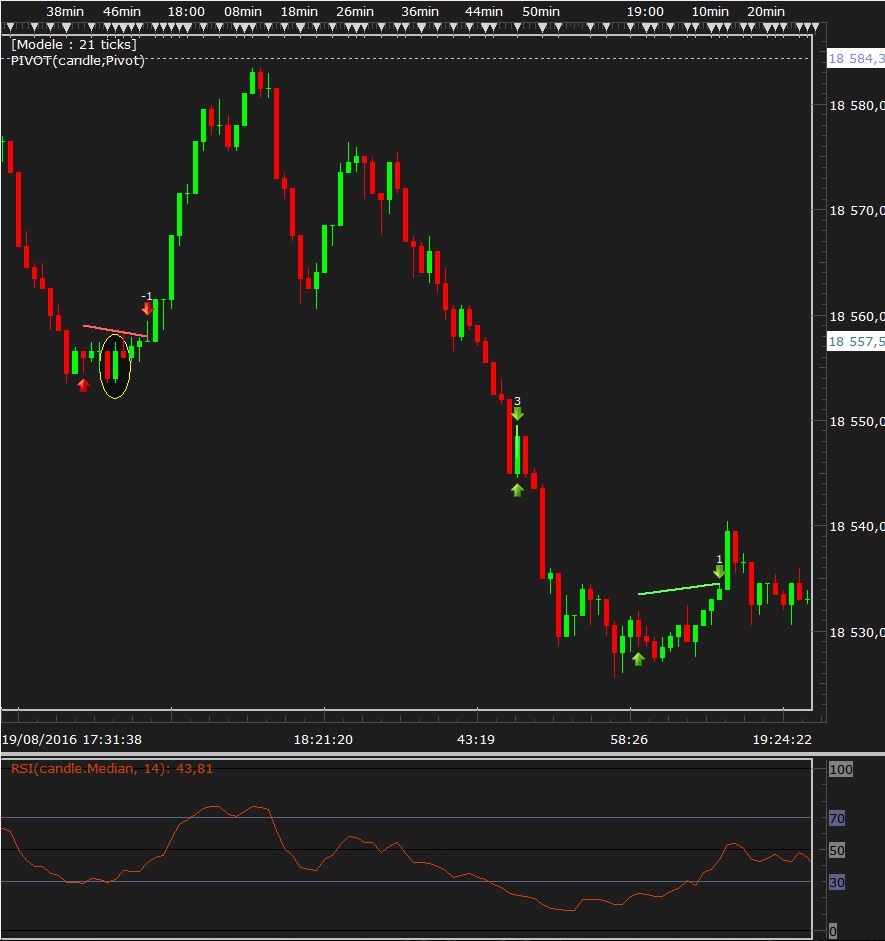Click the 18 550,0 price axis label
Image resolution: width=885 pixels, height=941 pixels.
coord(857,421)
